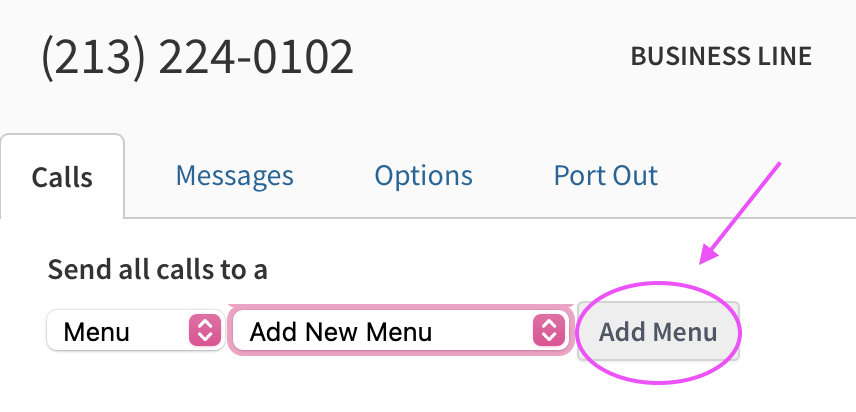The height and width of the screenshot is (412, 856).
Task: Expand the Add New Menu dropdown
Action: pos(400,331)
